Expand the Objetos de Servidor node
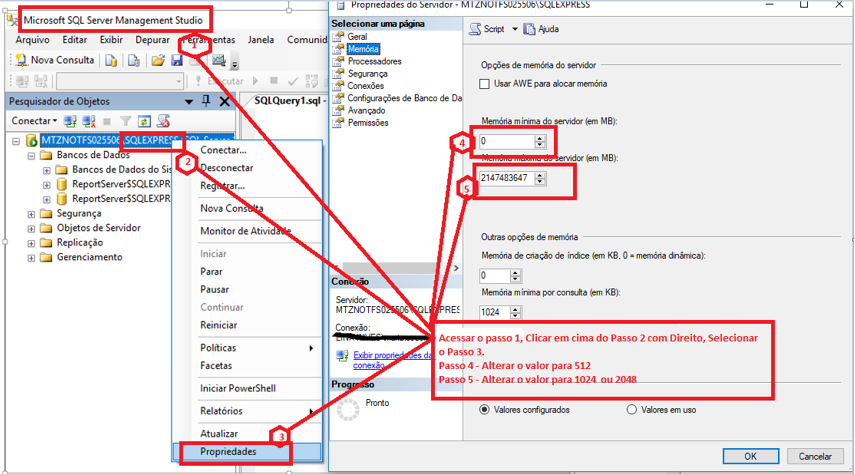The image size is (855, 474). coord(31,229)
